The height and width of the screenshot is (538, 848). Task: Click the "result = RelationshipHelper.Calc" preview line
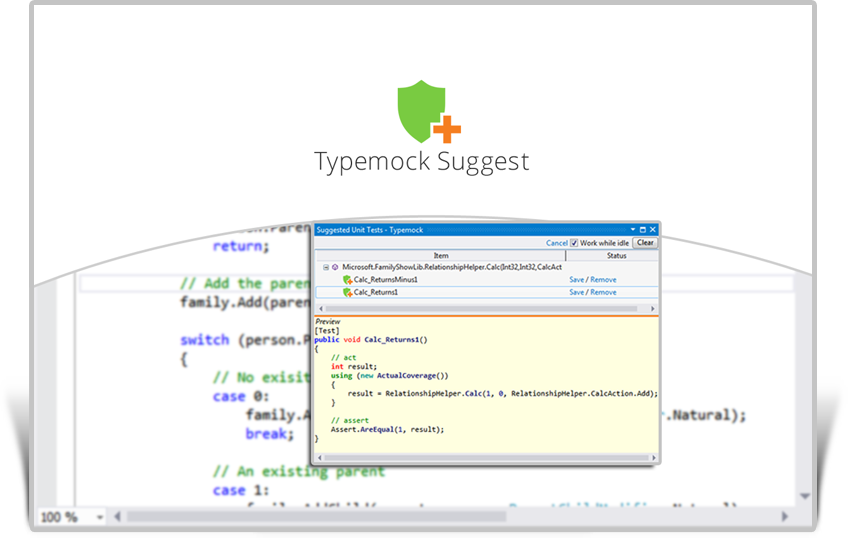click(x=502, y=393)
